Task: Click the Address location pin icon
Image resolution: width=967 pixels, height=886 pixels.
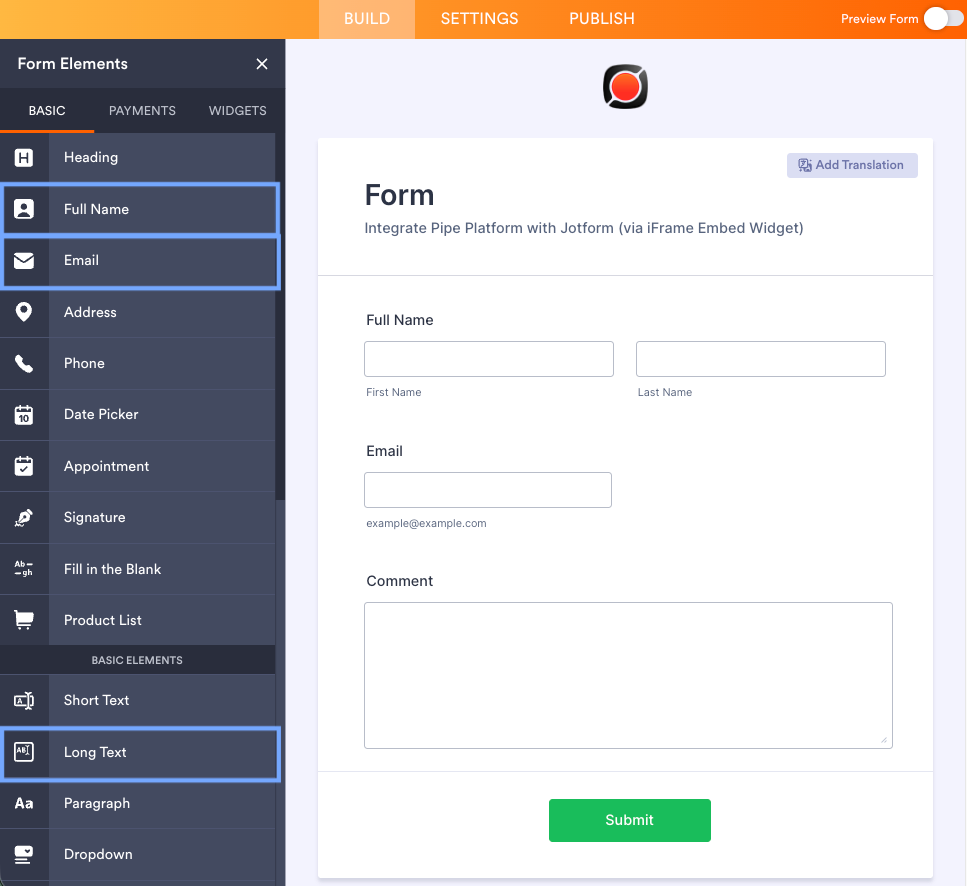Action: coord(23,312)
